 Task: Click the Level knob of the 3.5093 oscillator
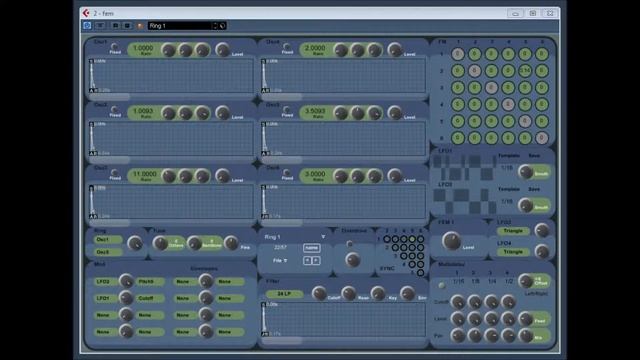click(395, 113)
